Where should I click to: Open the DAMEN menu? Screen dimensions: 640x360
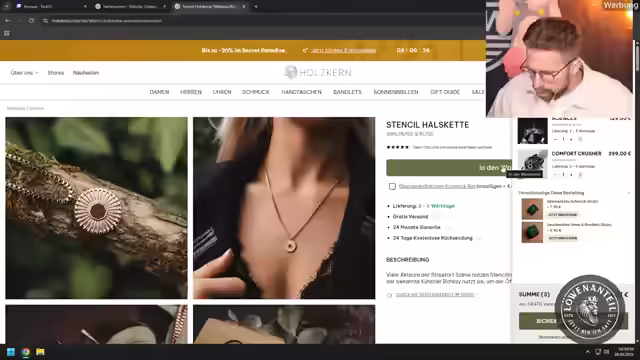[159, 92]
